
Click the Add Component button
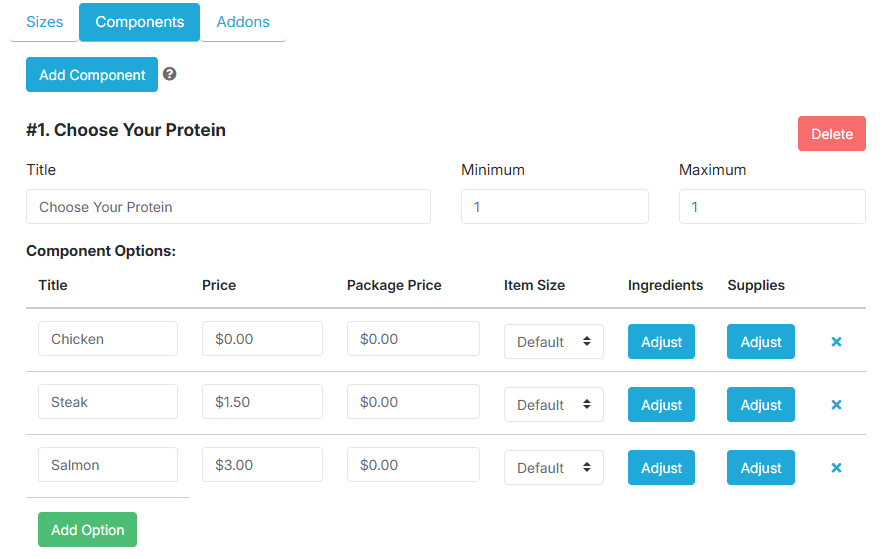[x=92, y=75]
